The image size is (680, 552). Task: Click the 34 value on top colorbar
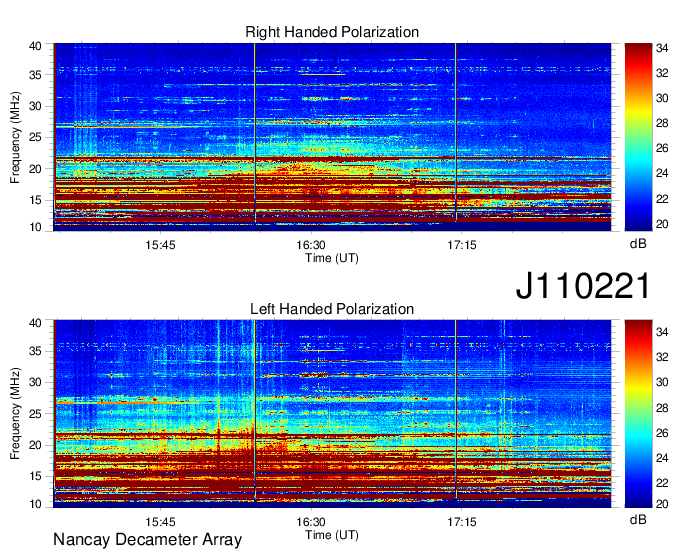point(662,48)
